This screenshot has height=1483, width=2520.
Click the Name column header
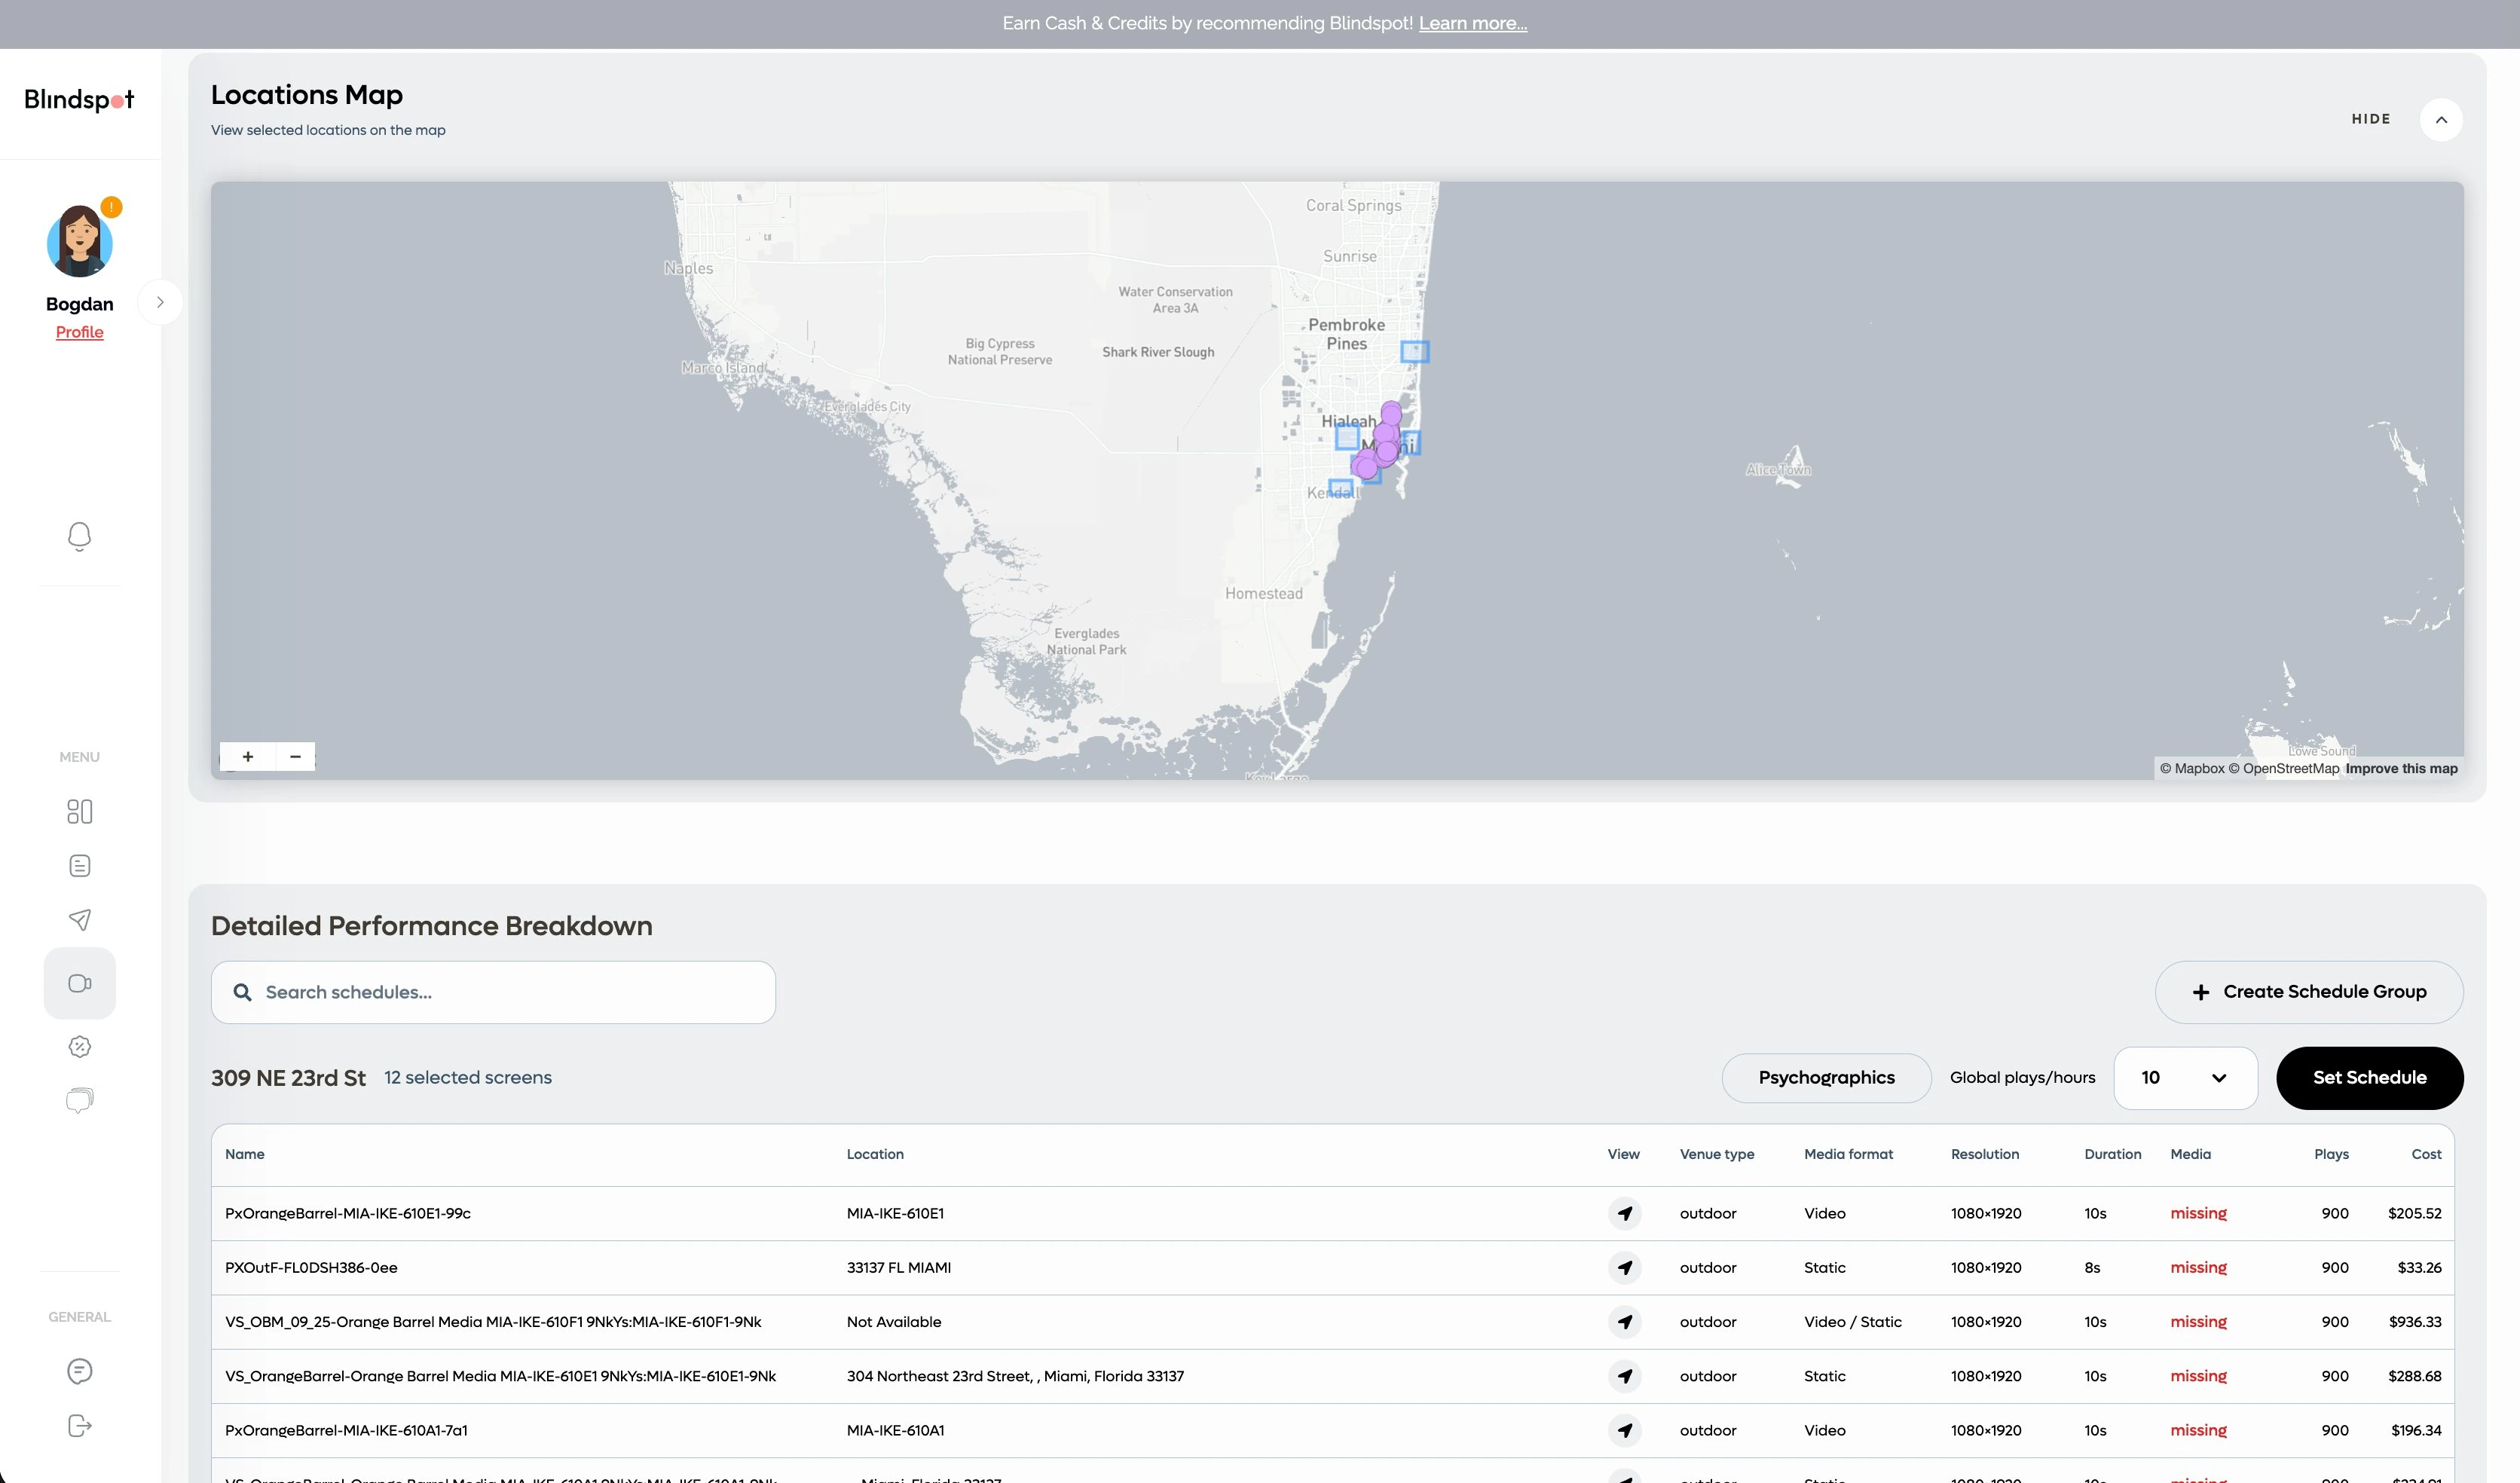pos(245,1154)
